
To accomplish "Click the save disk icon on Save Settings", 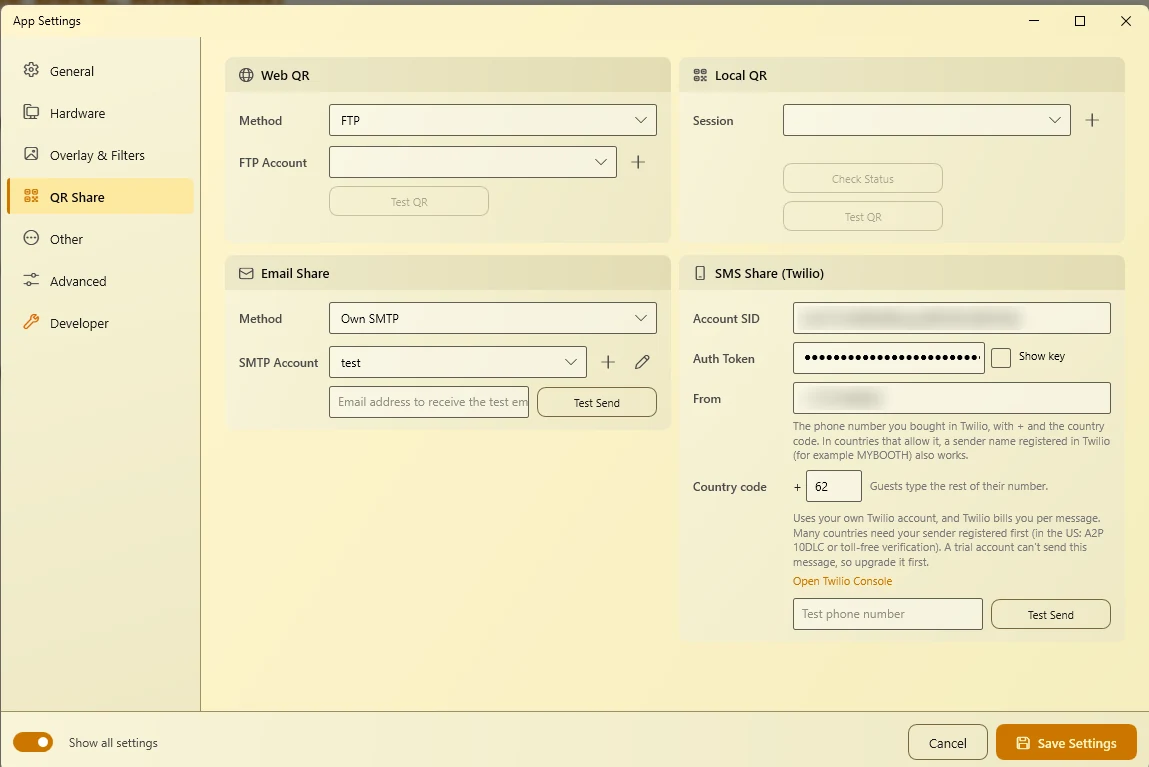I will [x=1023, y=743].
